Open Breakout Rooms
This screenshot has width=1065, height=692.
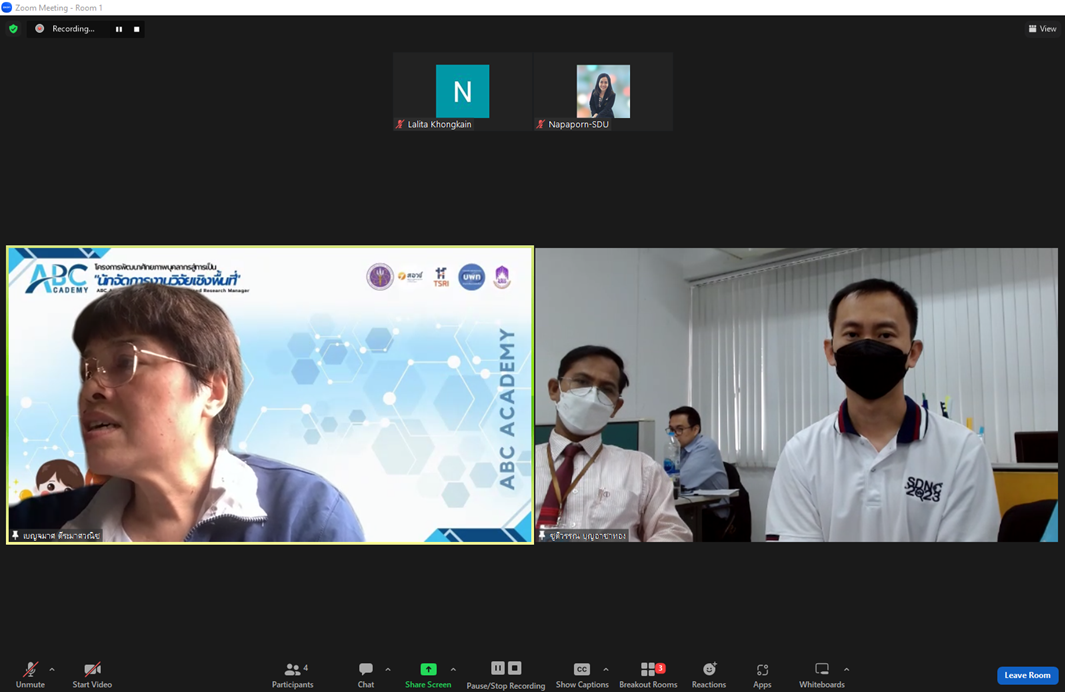[648, 674]
